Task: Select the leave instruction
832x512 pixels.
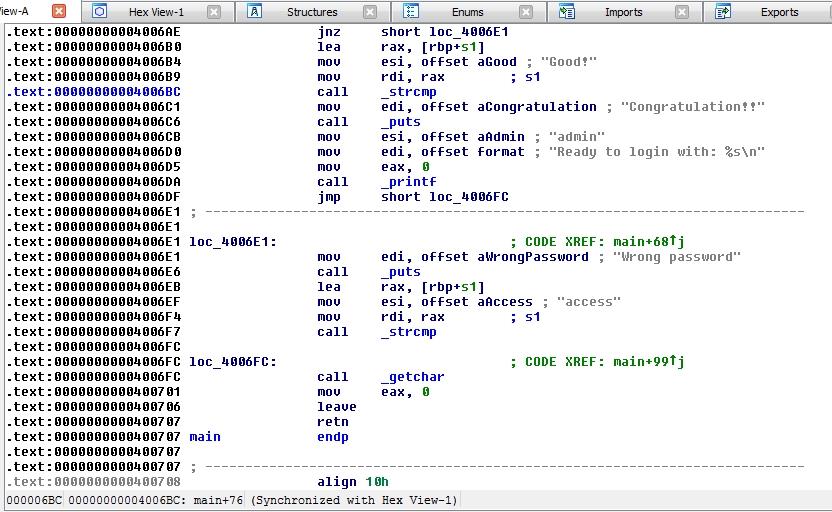Action: tap(337, 407)
